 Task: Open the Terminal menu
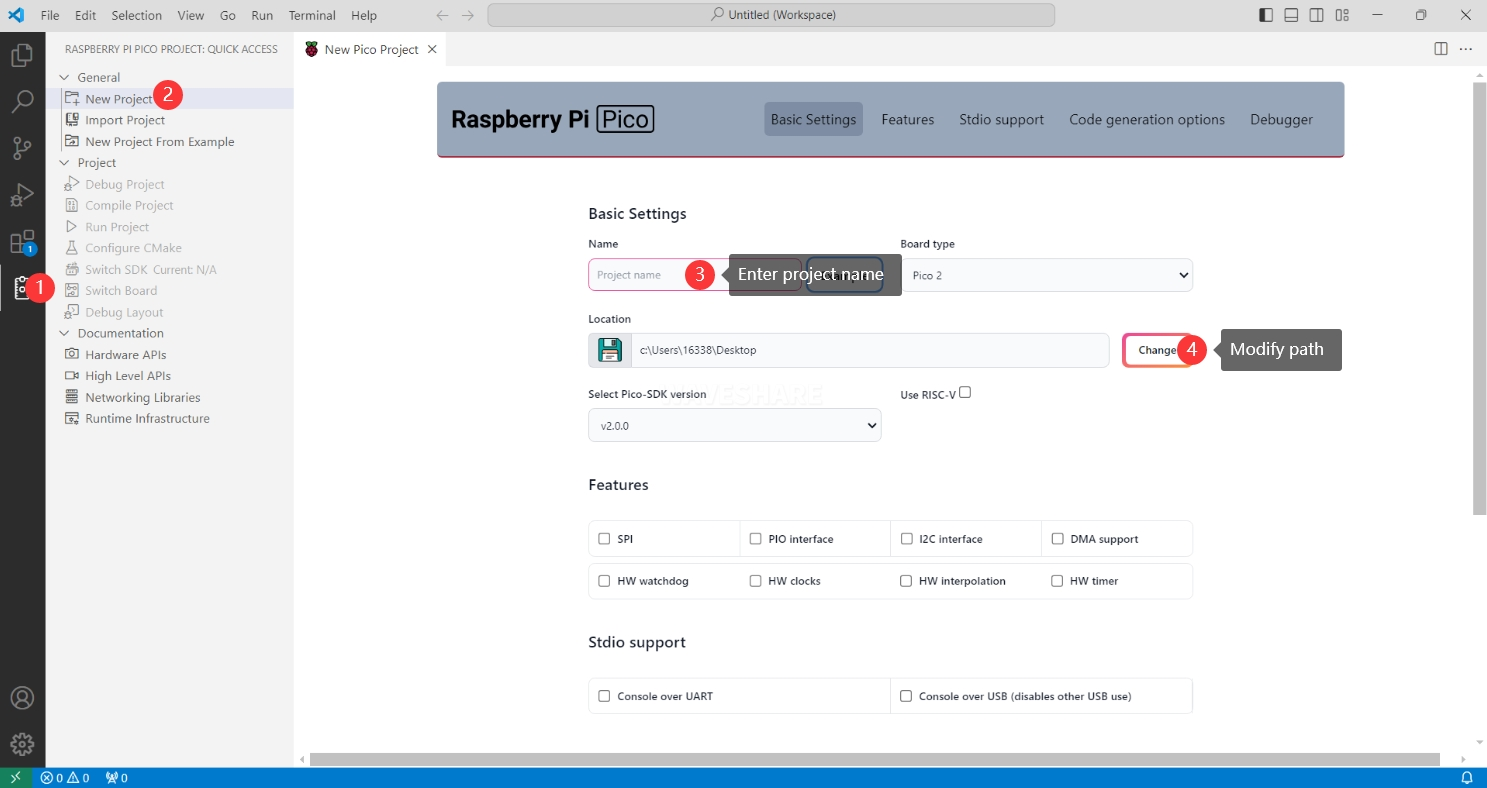pyautogui.click(x=312, y=15)
